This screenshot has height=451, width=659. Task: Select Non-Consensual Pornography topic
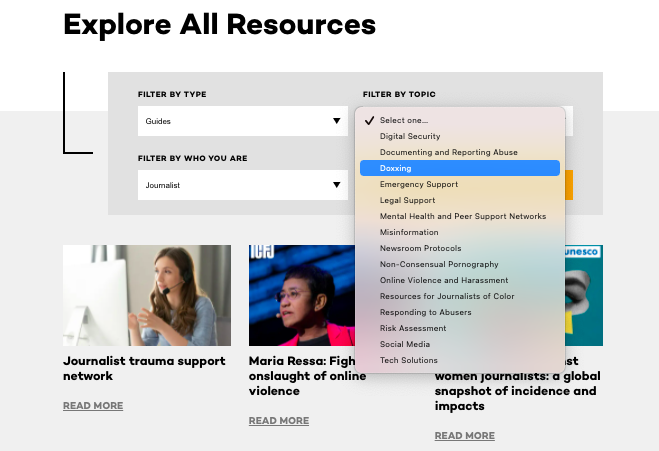pyautogui.click(x=460, y=264)
